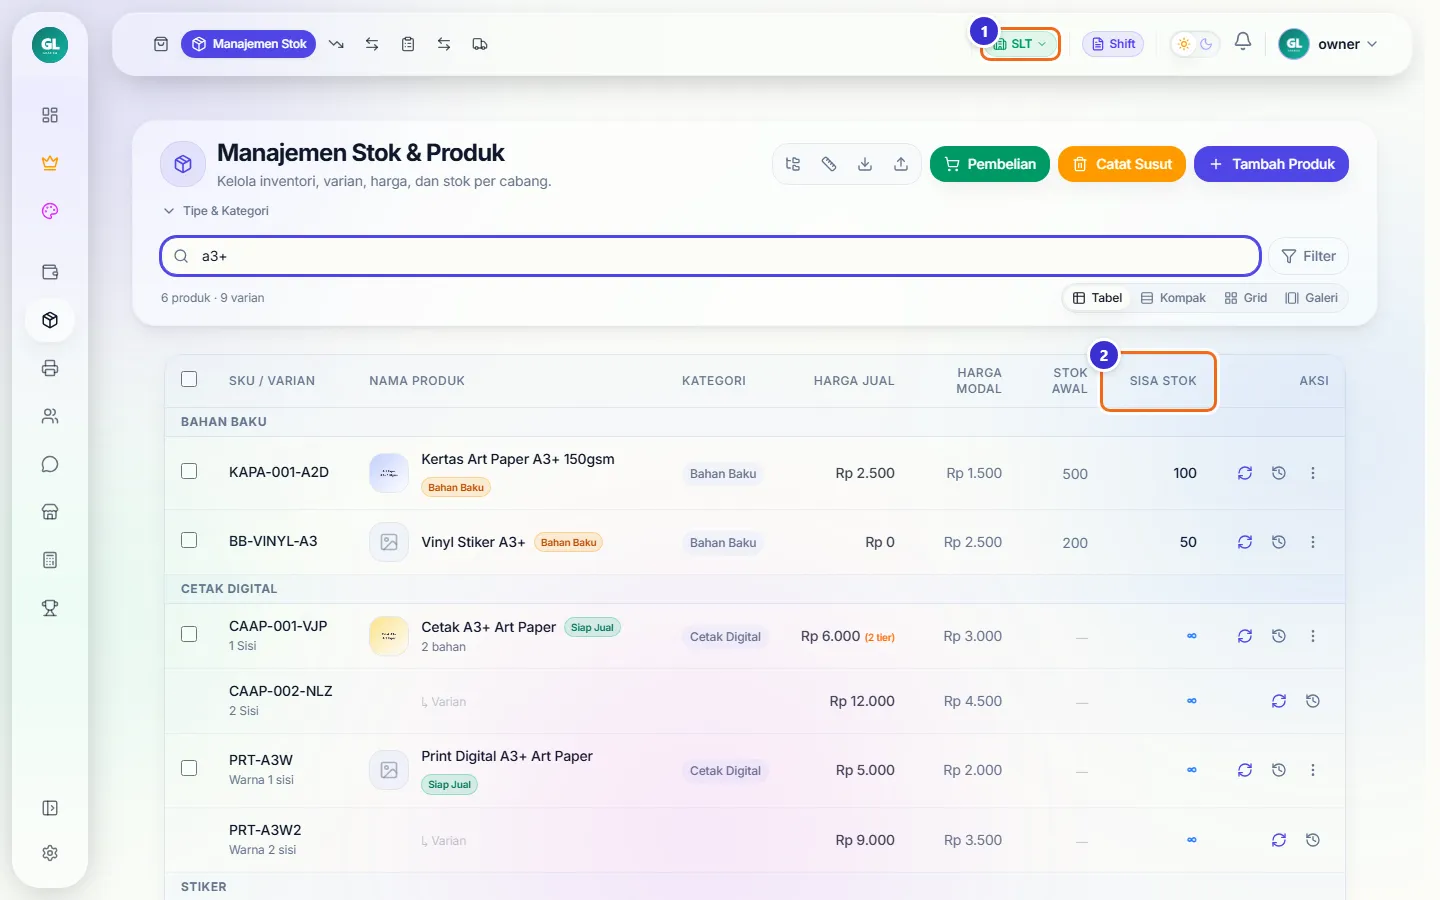The width and height of the screenshot is (1440, 900).
Task: Click the download icon in header toolbar
Action: click(865, 164)
